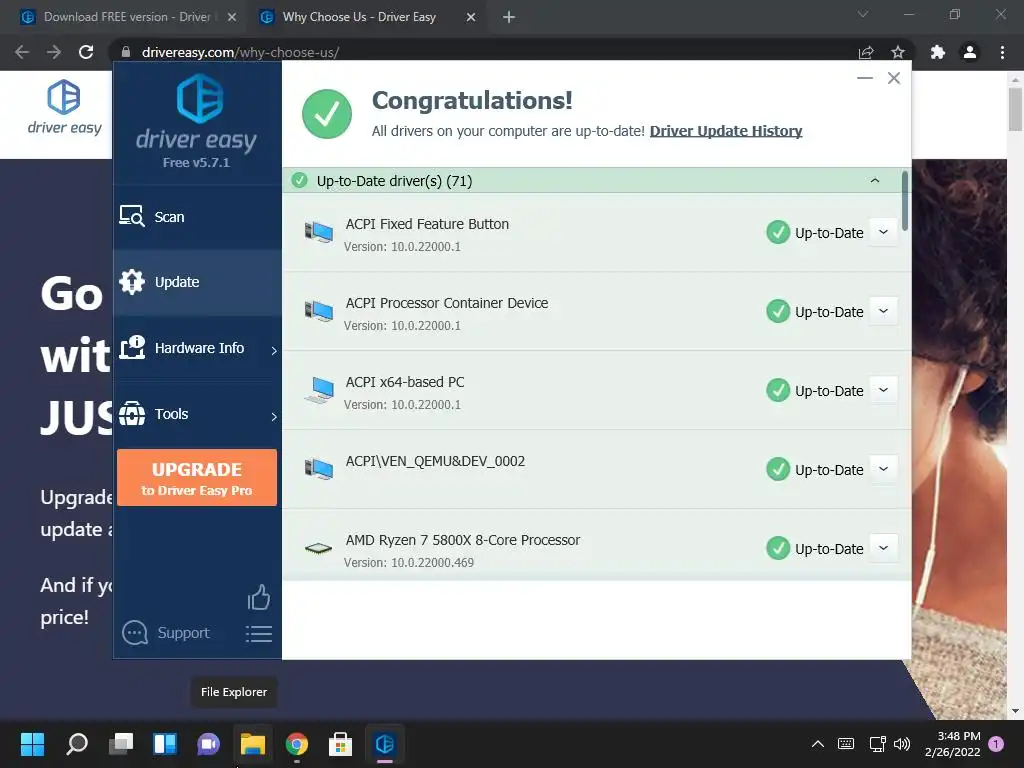The image size is (1024, 768).
Task: Select Update in Driver Easy sidebar
Action: (x=197, y=282)
